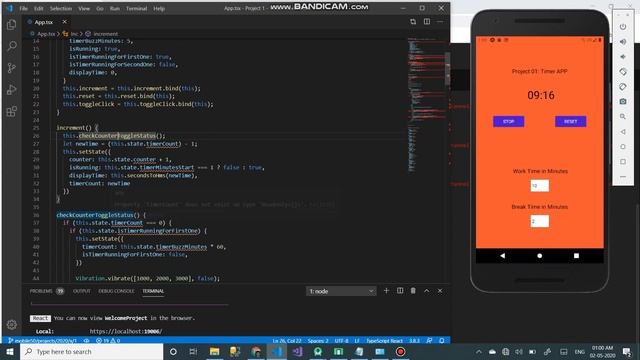Create a new terminal with the plus icon
The height and width of the screenshot is (360, 640).
pos(386,291)
